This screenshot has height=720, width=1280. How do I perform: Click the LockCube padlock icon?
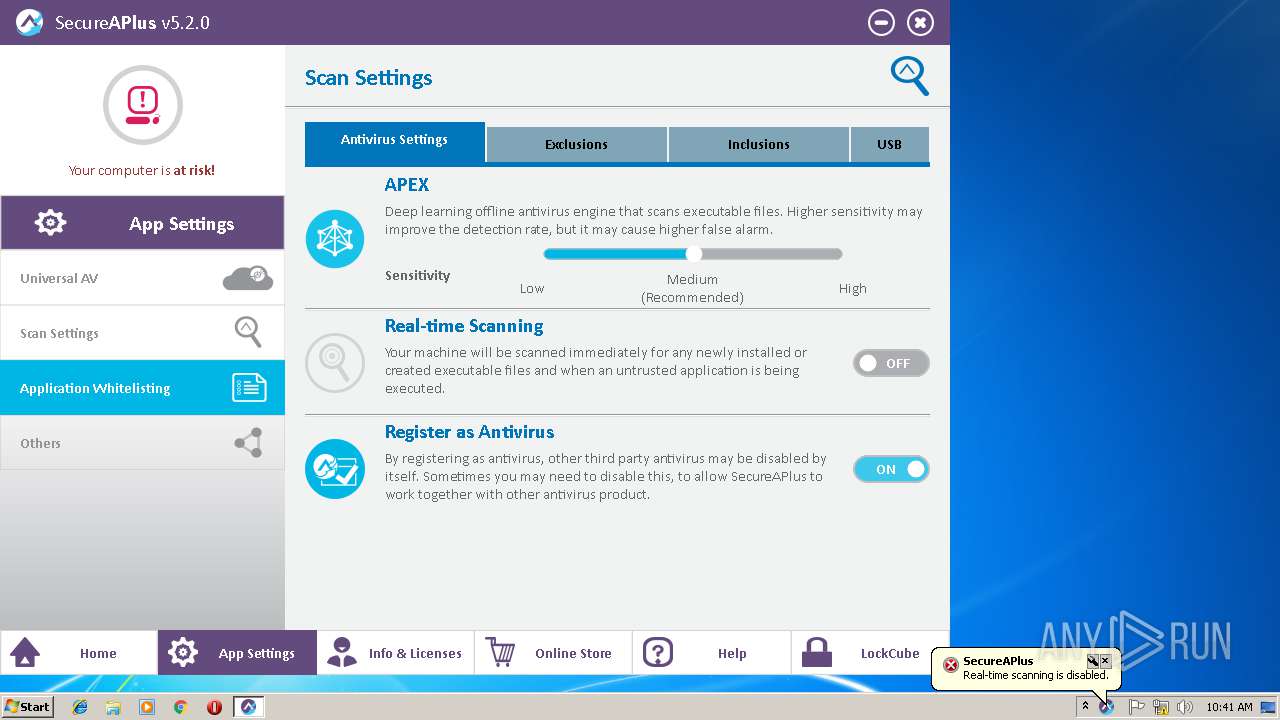pyautogui.click(x=817, y=653)
